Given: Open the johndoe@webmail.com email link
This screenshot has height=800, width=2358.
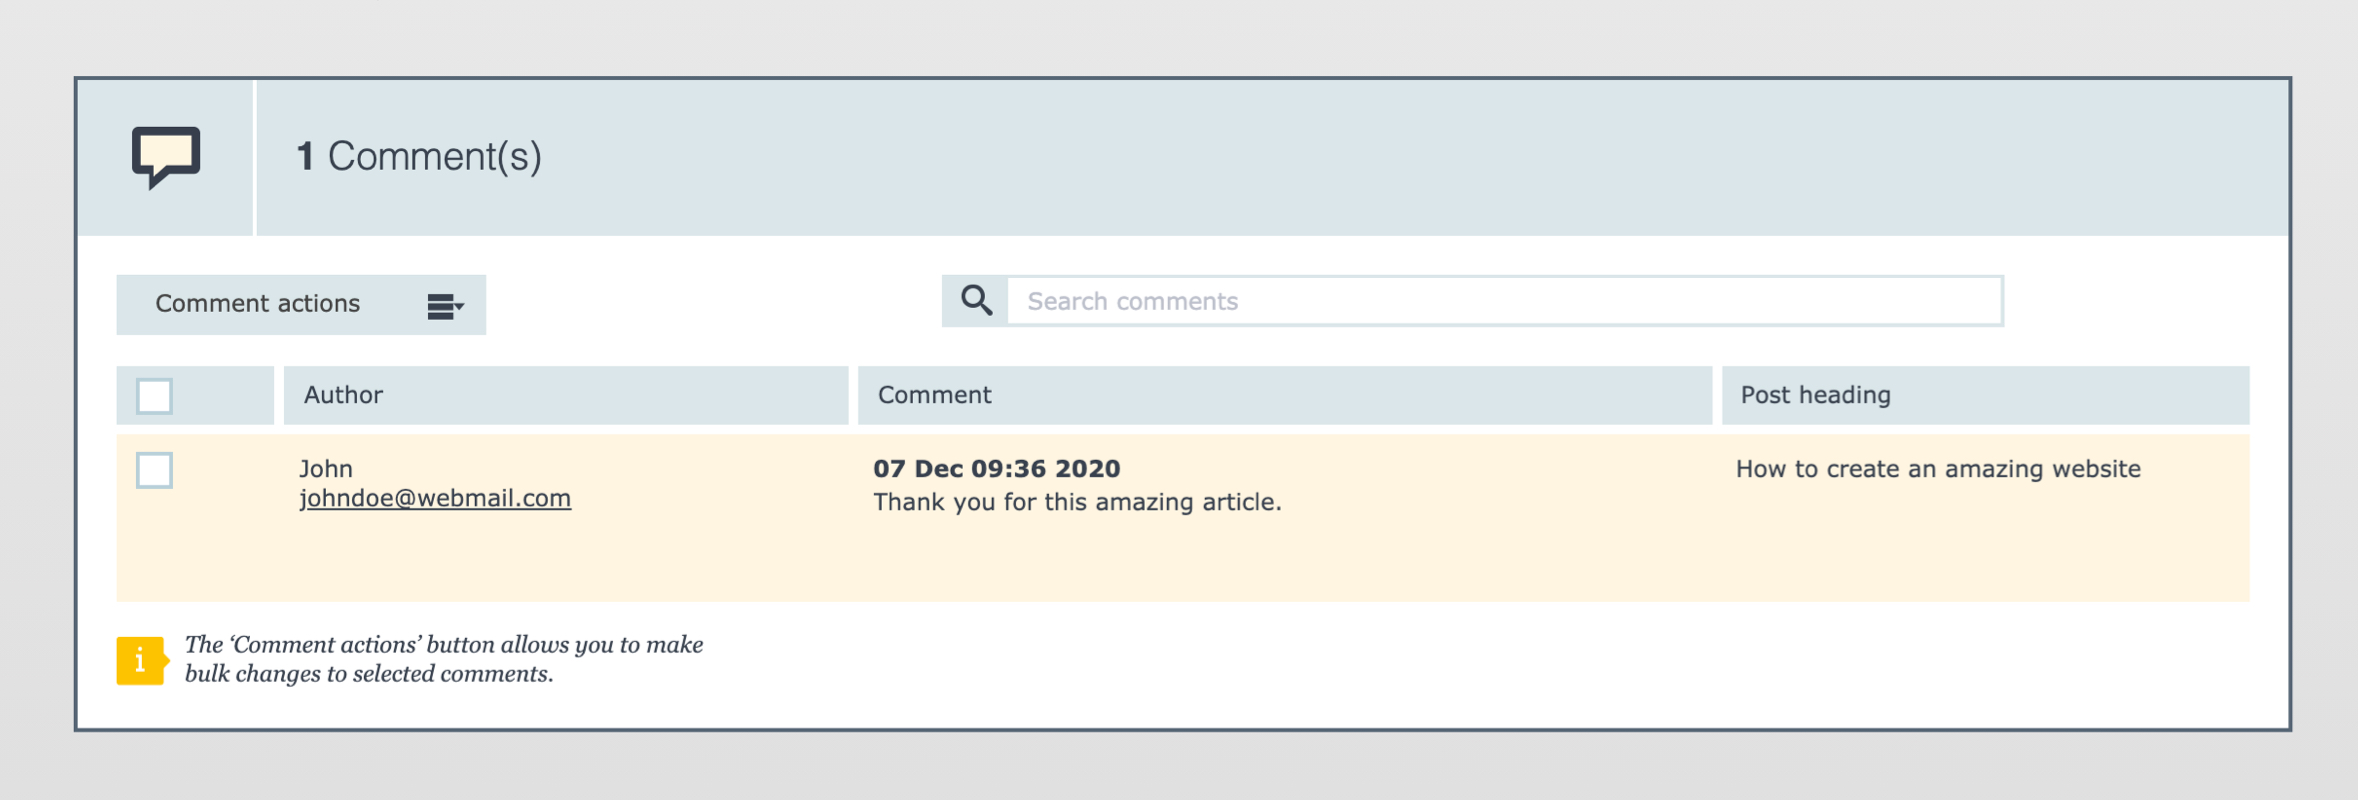Looking at the screenshot, I should pos(435,498).
